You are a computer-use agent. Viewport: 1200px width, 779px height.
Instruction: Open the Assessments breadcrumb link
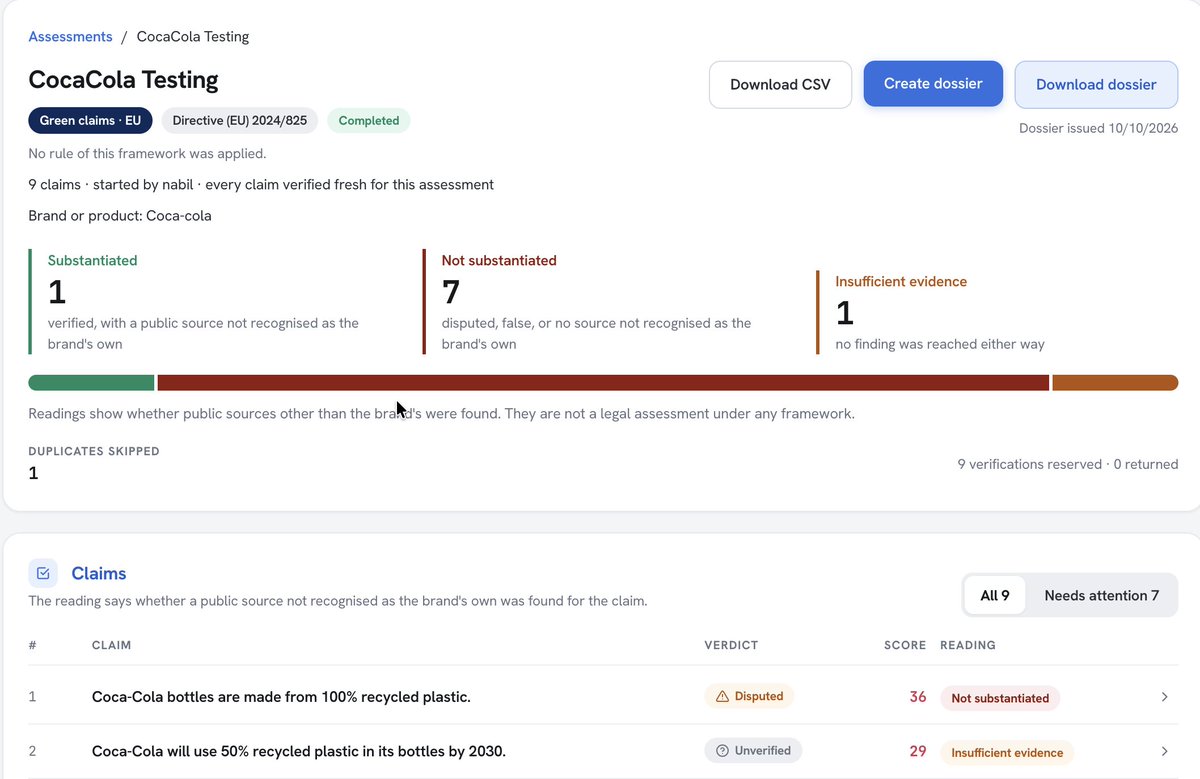(70, 37)
